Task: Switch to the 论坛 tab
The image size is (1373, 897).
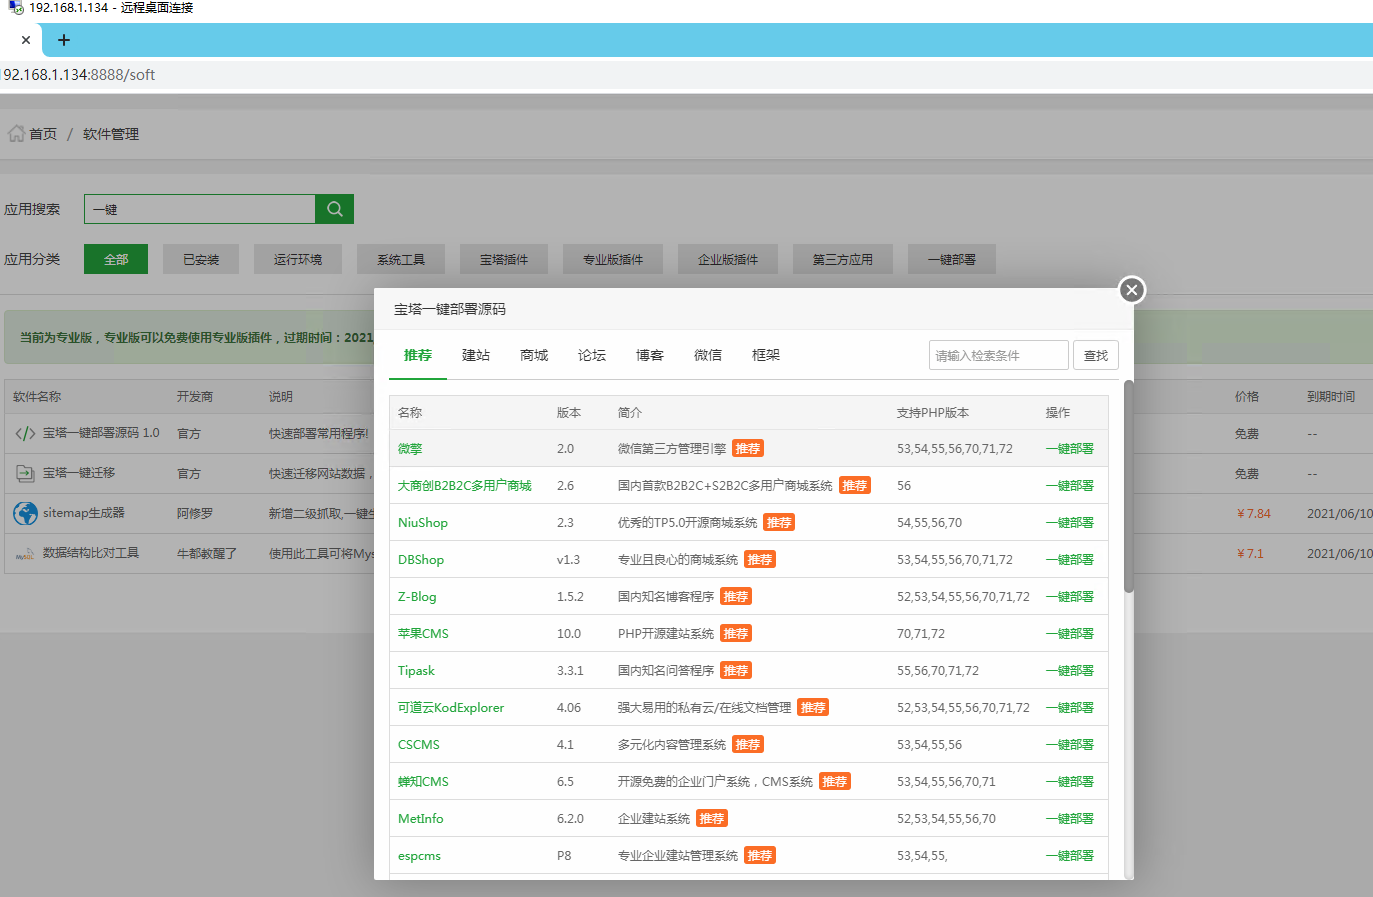Action: click(592, 355)
